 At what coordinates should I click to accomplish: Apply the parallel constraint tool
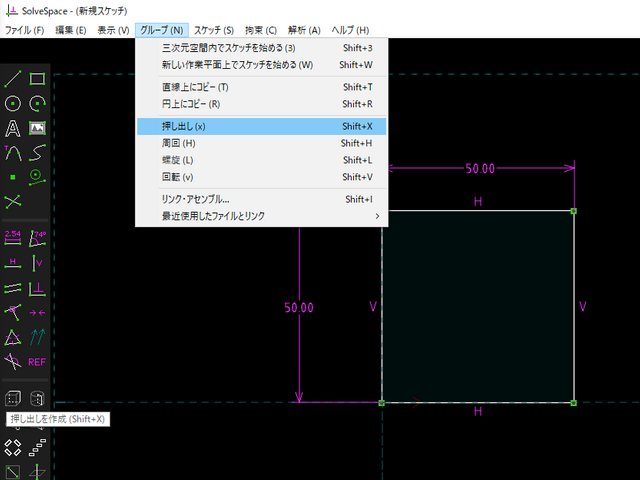(13, 288)
